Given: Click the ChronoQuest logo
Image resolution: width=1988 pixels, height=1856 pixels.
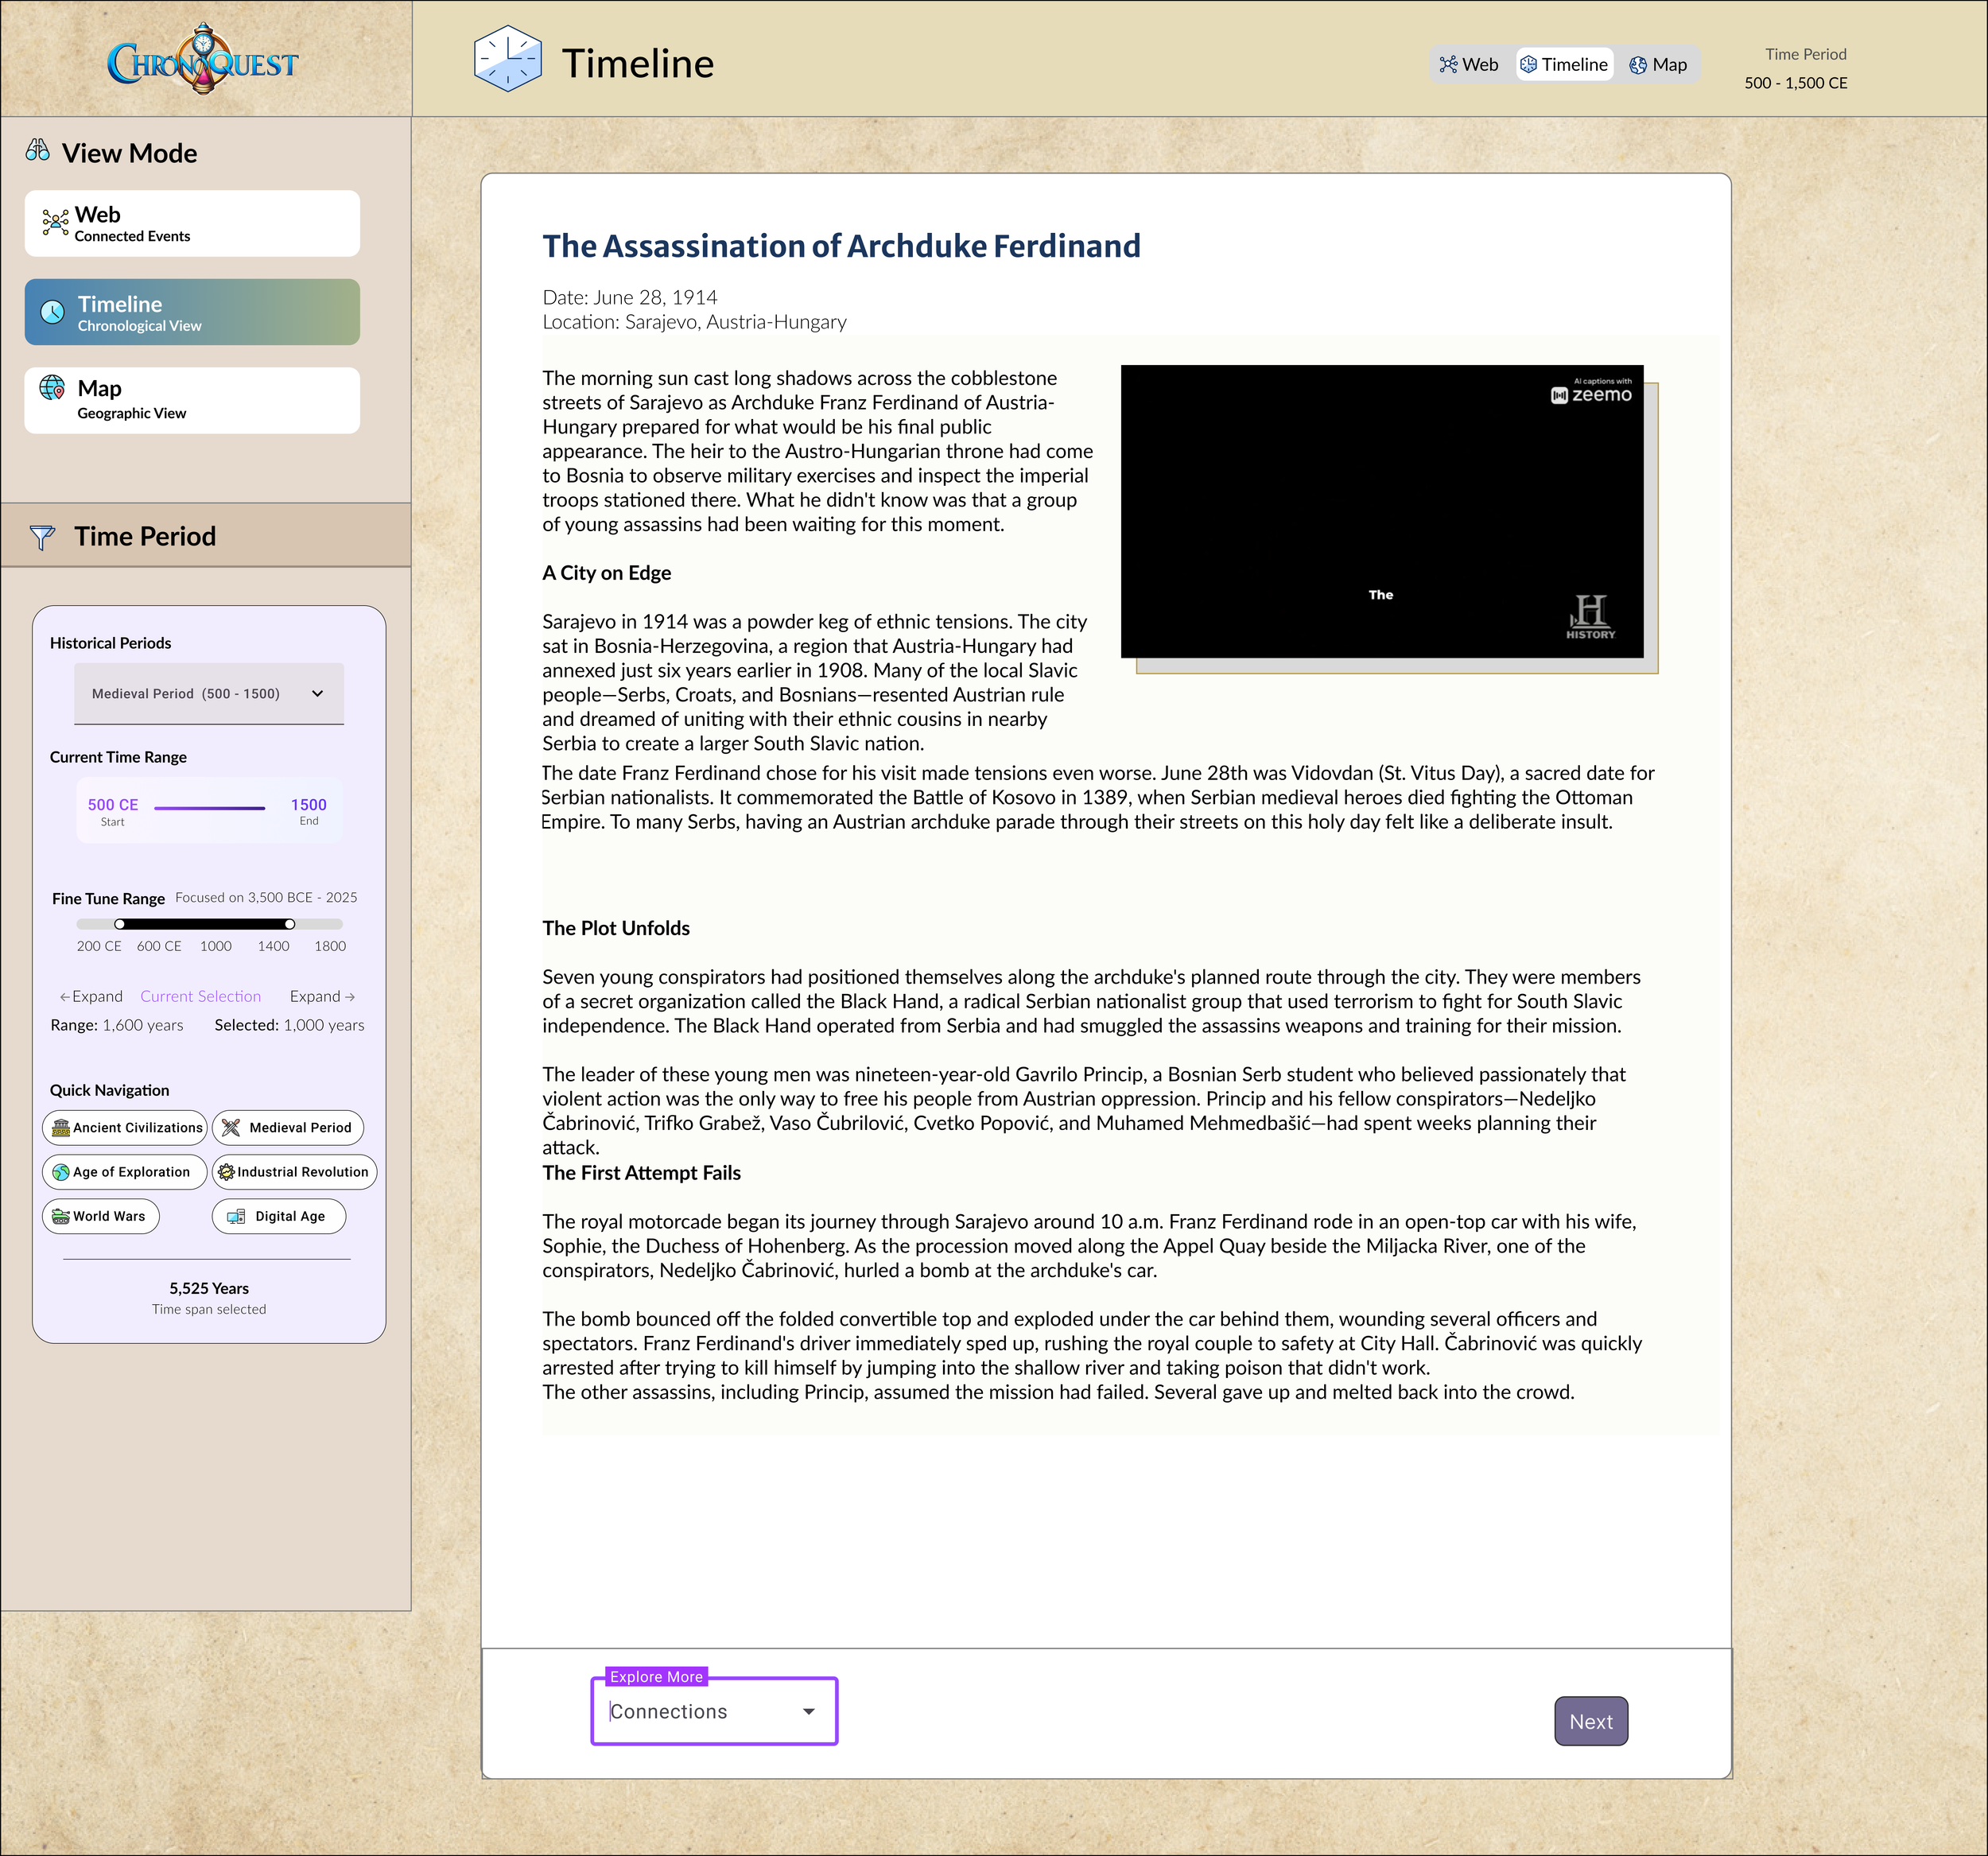Looking at the screenshot, I should point(200,60).
